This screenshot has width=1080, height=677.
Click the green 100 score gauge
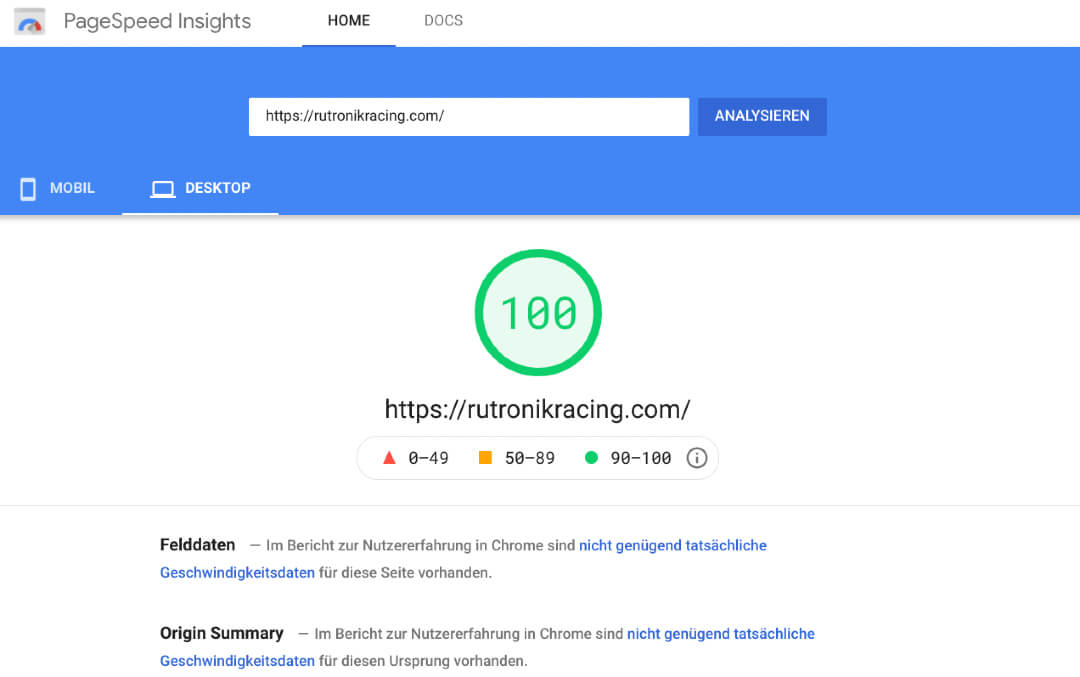tap(538, 313)
